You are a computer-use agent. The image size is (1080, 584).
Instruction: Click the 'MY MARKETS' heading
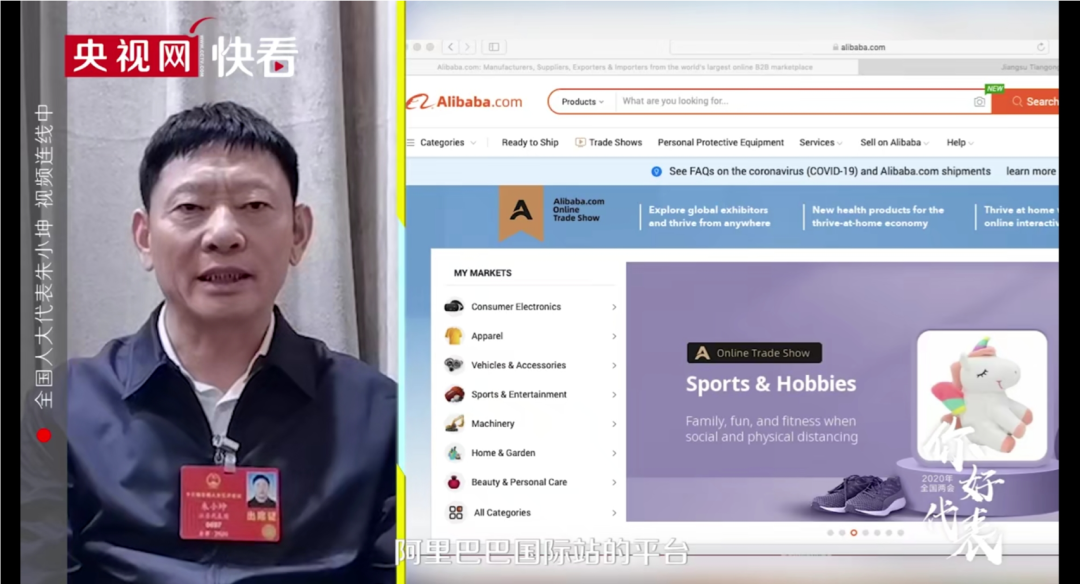coord(483,273)
